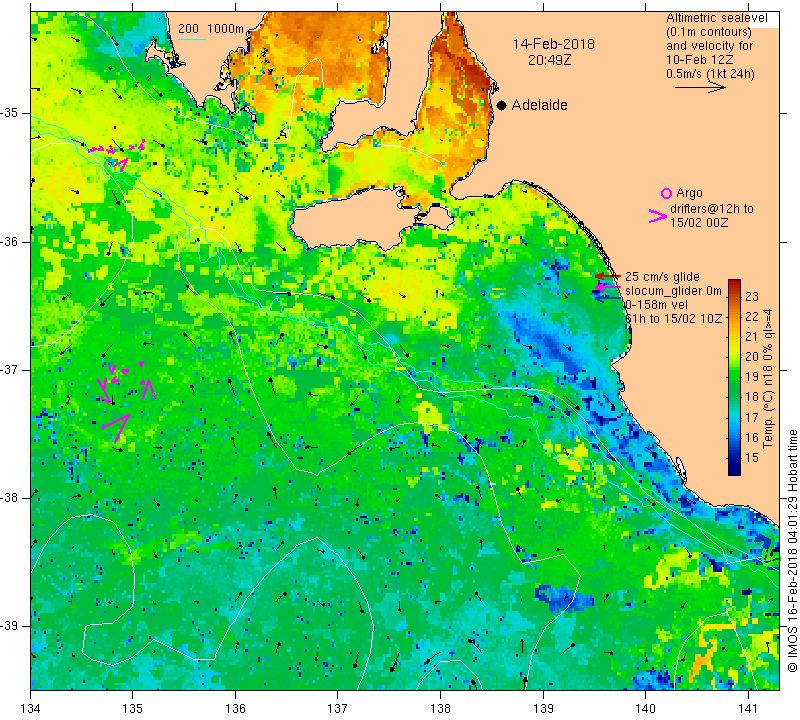The height and width of the screenshot is (720, 800).
Task: Click the 135 longitude axis label
Action: tap(133, 708)
